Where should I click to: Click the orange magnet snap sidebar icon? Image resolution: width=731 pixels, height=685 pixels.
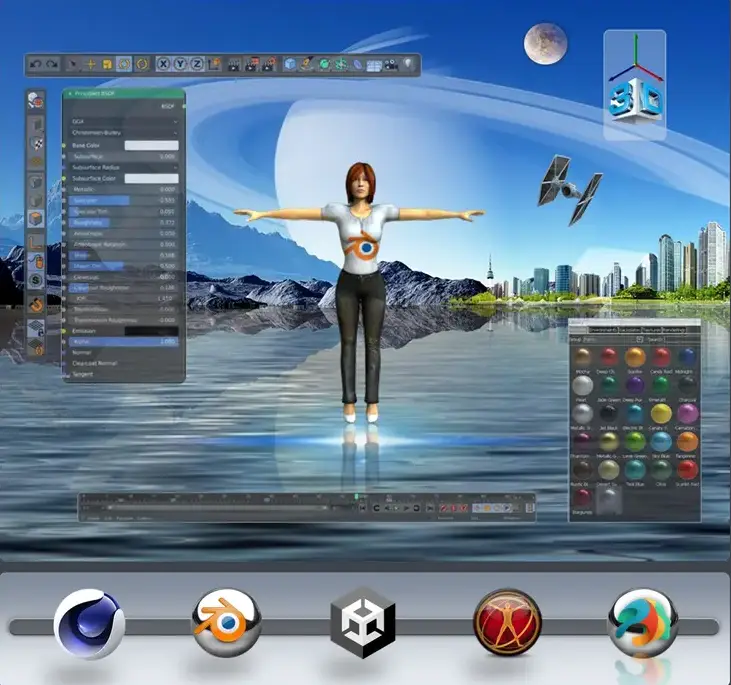pyautogui.click(x=36, y=305)
